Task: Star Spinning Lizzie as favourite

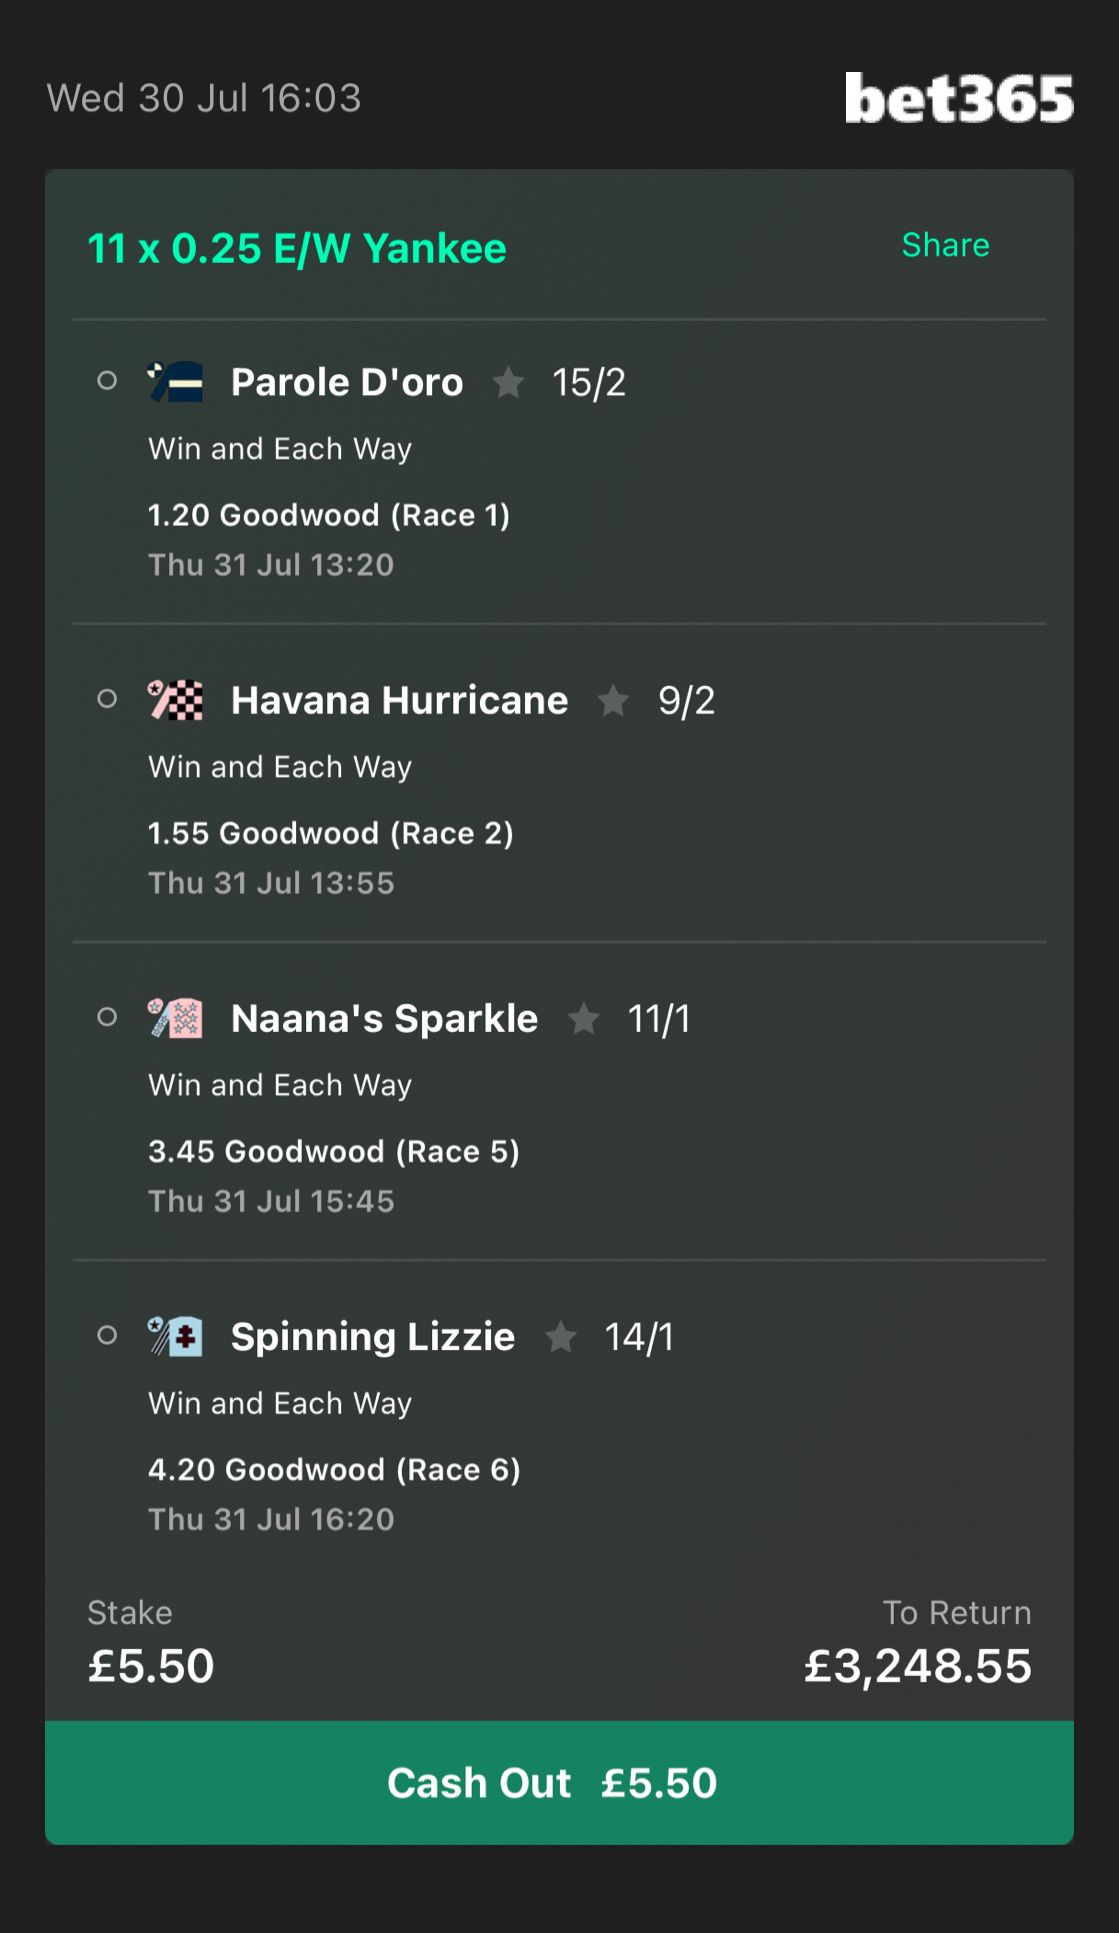Action: (x=560, y=1336)
